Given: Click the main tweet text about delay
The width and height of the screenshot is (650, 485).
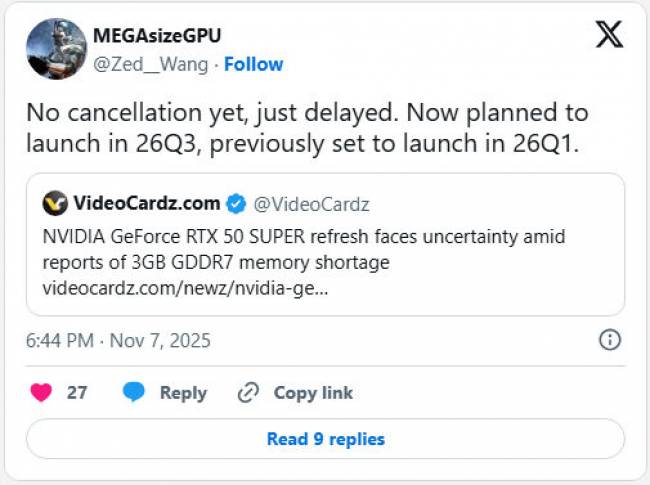Looking at the screenshot, I should tap(307, 127).
